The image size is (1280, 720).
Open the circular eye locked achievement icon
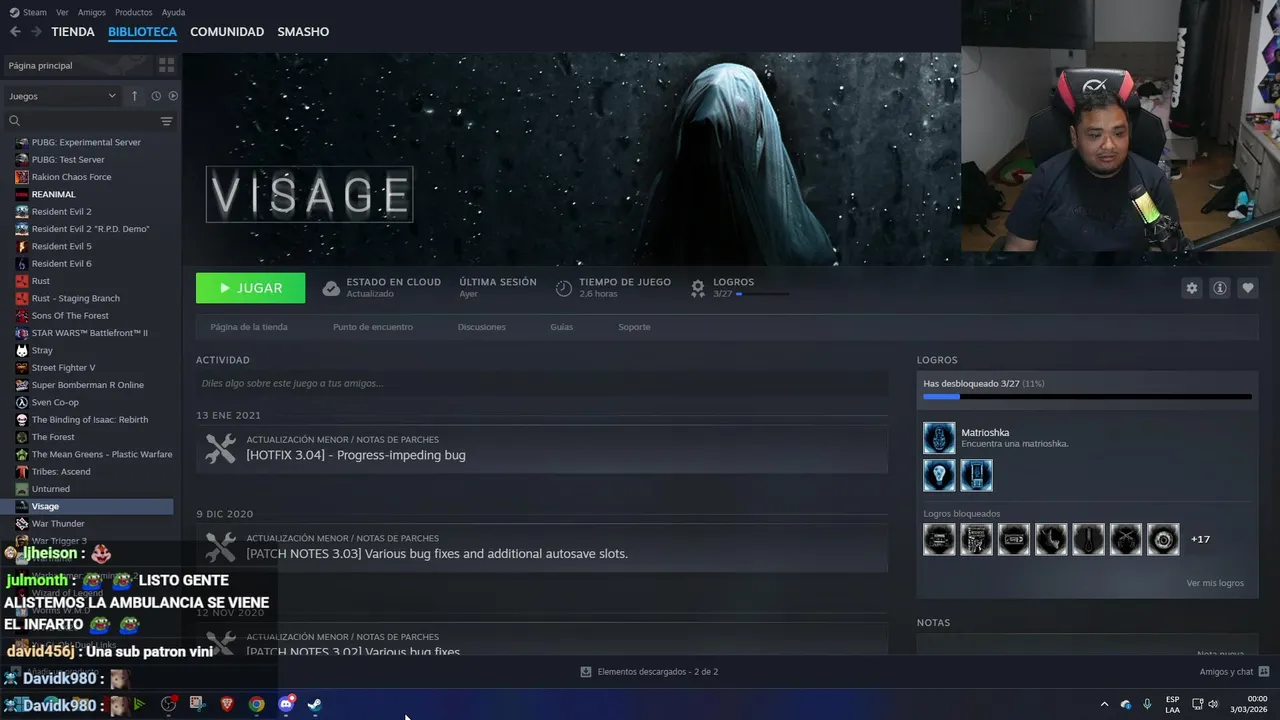[x=1163, y=539]
